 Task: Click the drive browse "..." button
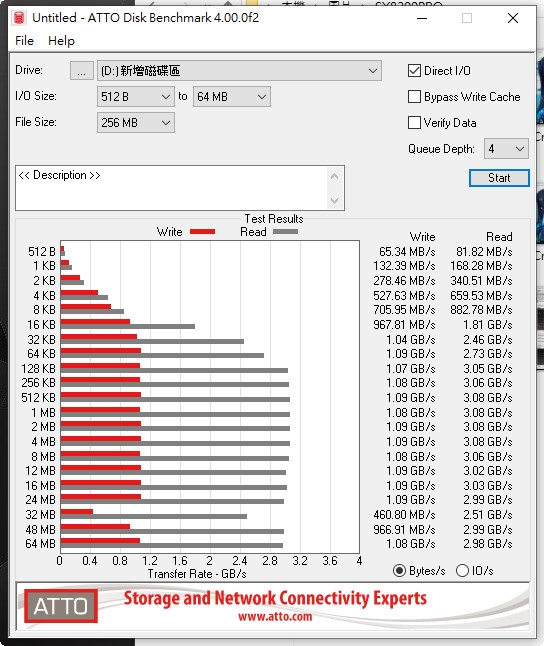tap(82, 71)
